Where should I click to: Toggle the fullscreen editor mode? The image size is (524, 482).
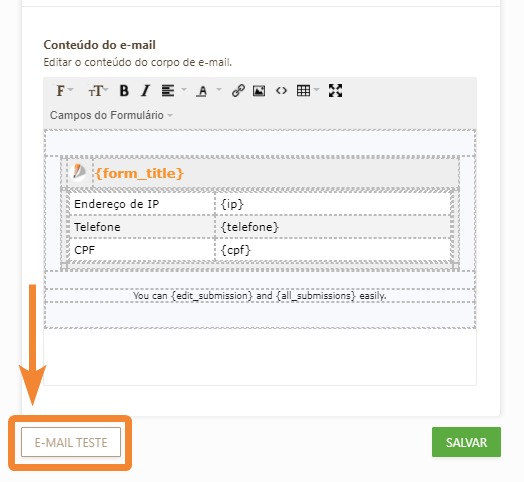(335, 91)
